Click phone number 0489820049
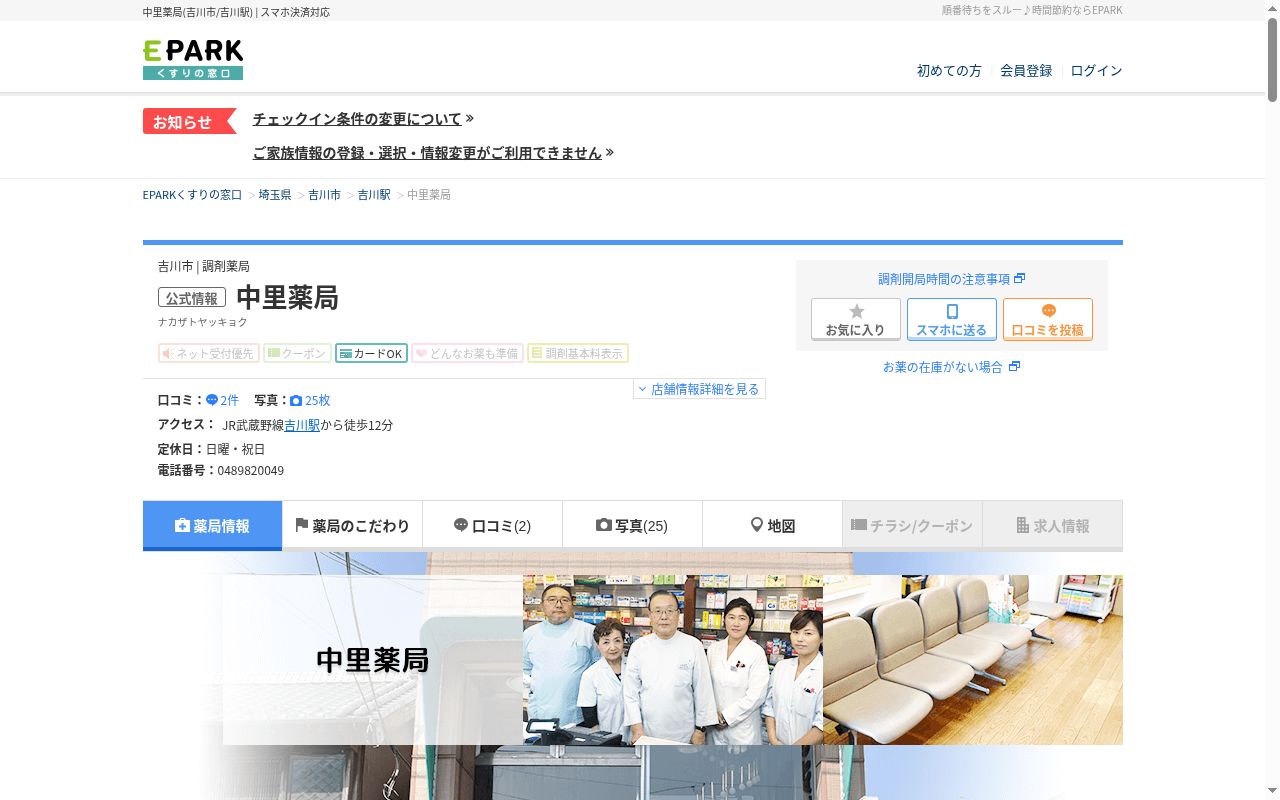This screenshot has width=1280, height=800. click(251, 471)
